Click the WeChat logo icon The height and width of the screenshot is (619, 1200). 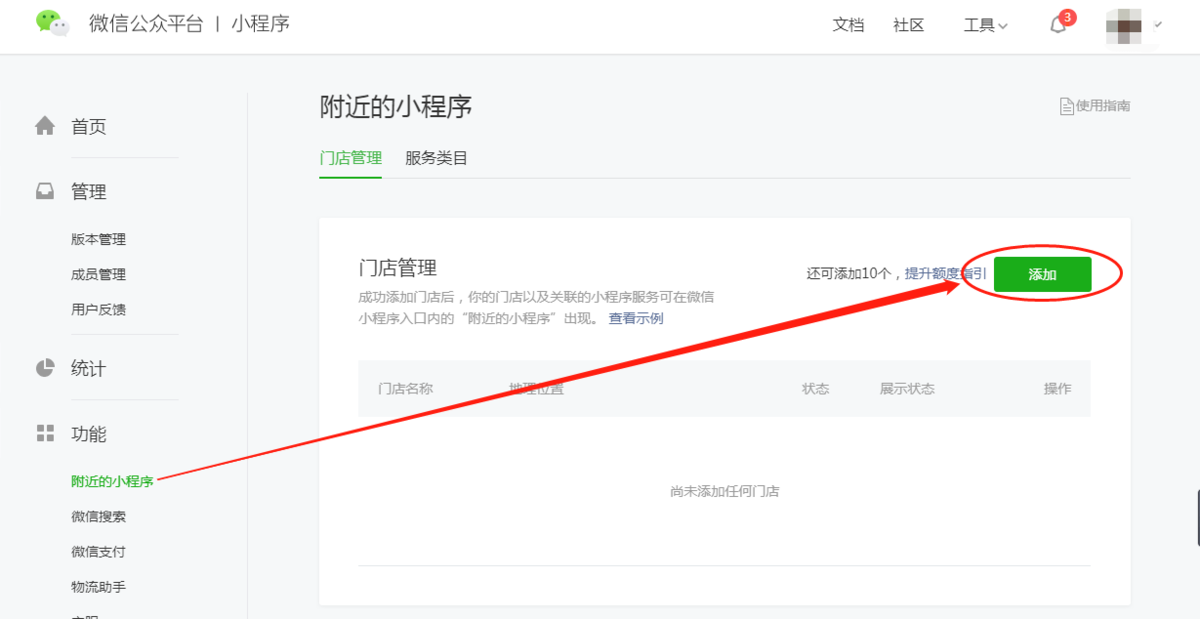tap(52, 23)
